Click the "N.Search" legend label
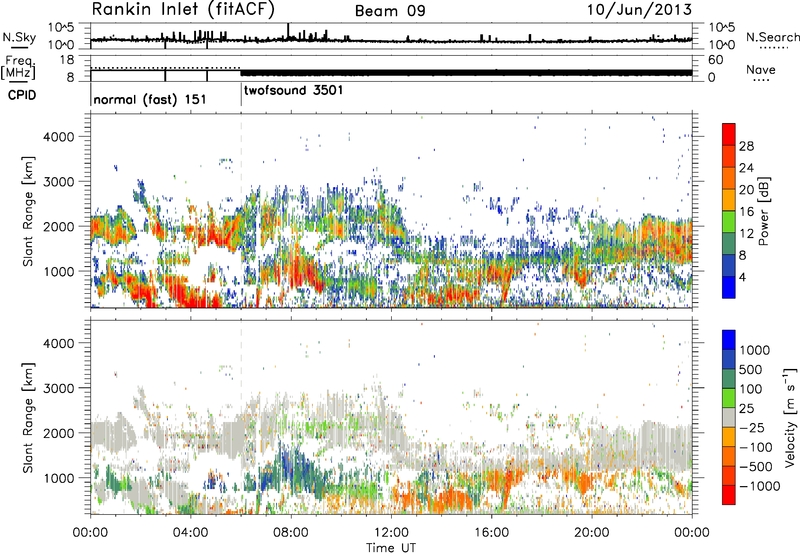Image resolution: width=800 pixels, height=554 pixels. point(772,37)
